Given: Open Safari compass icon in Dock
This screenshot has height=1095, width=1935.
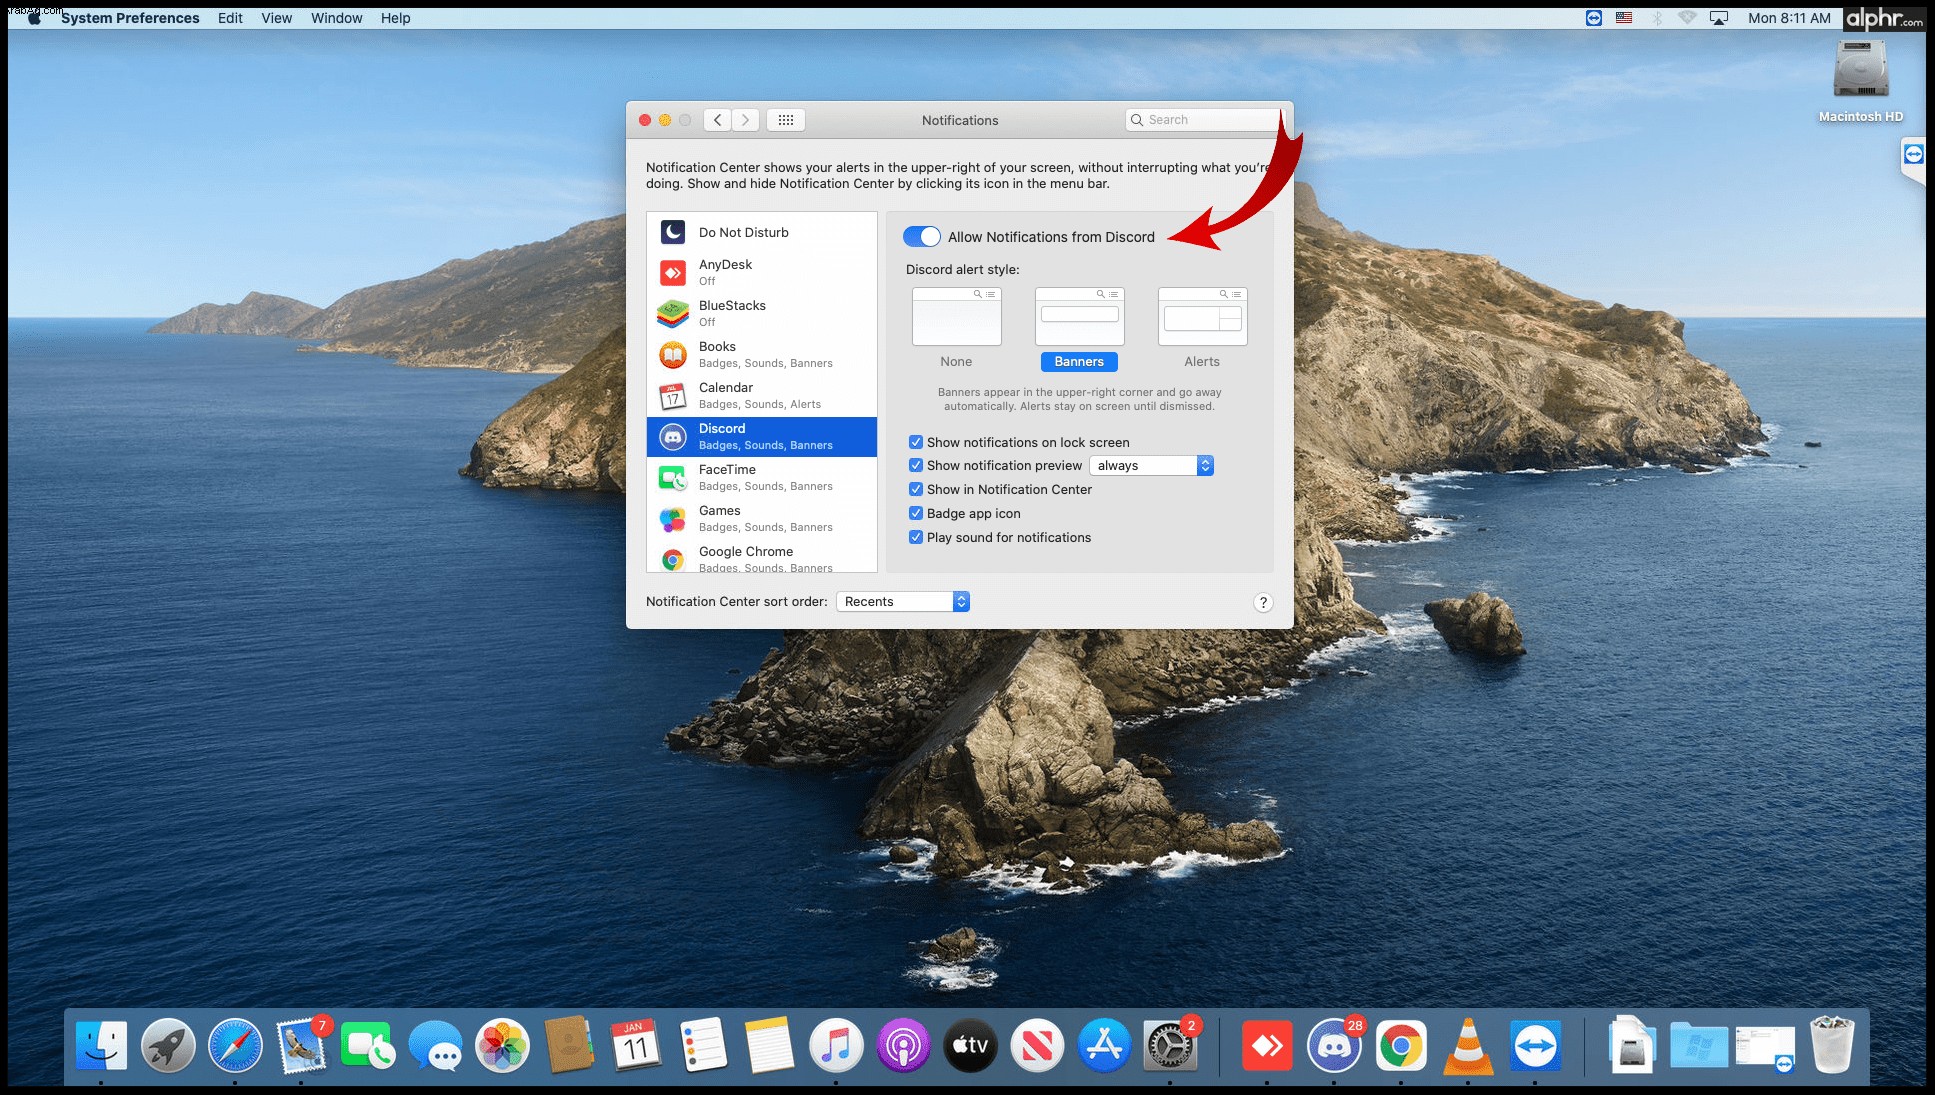Looking at the screenshot, I should pos(235,1046).
